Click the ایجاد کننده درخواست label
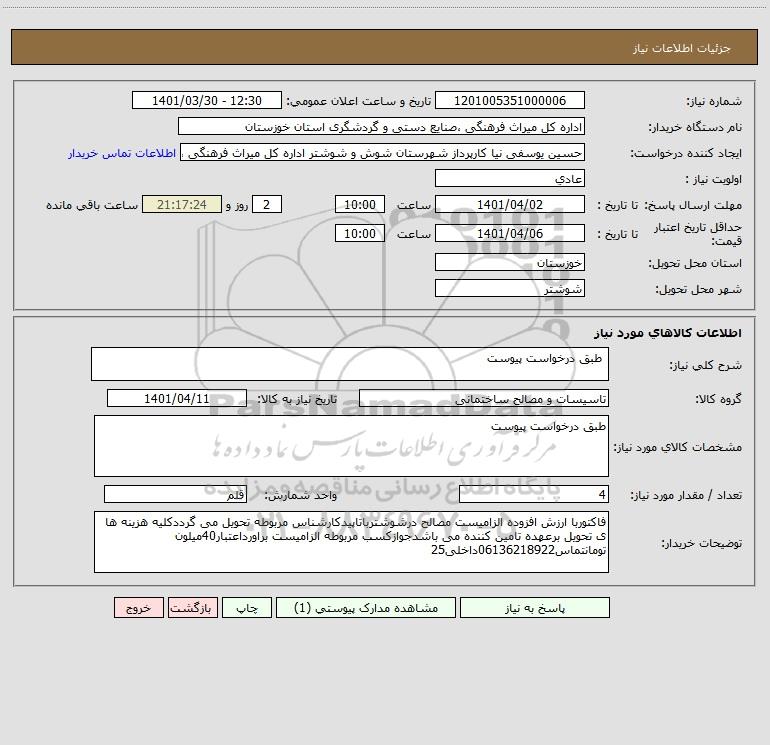This screenshot has width=770, height=745. pyautogui.click(x=686, y=154)
